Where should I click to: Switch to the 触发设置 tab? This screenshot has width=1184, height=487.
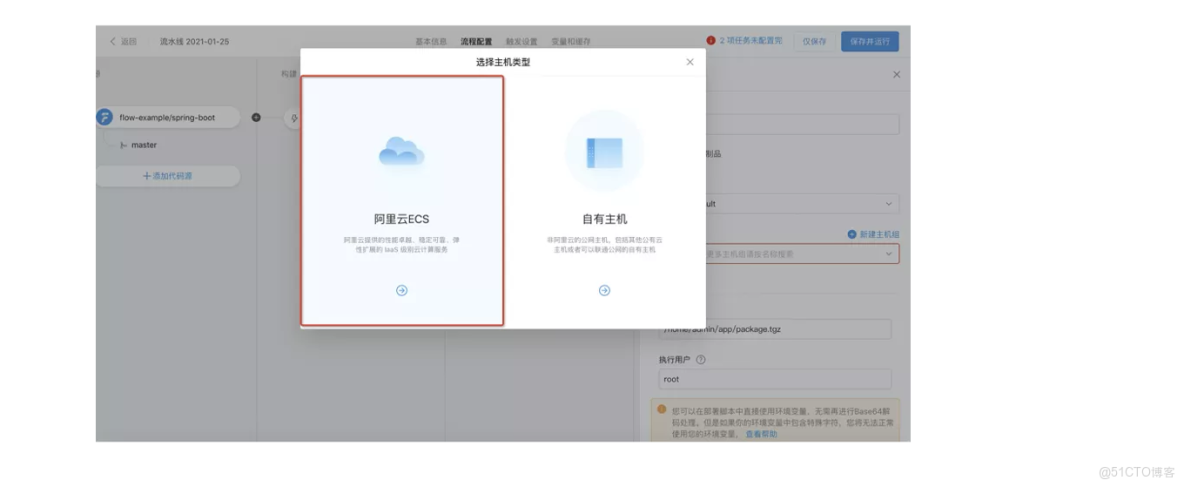[x=522, y=42]
